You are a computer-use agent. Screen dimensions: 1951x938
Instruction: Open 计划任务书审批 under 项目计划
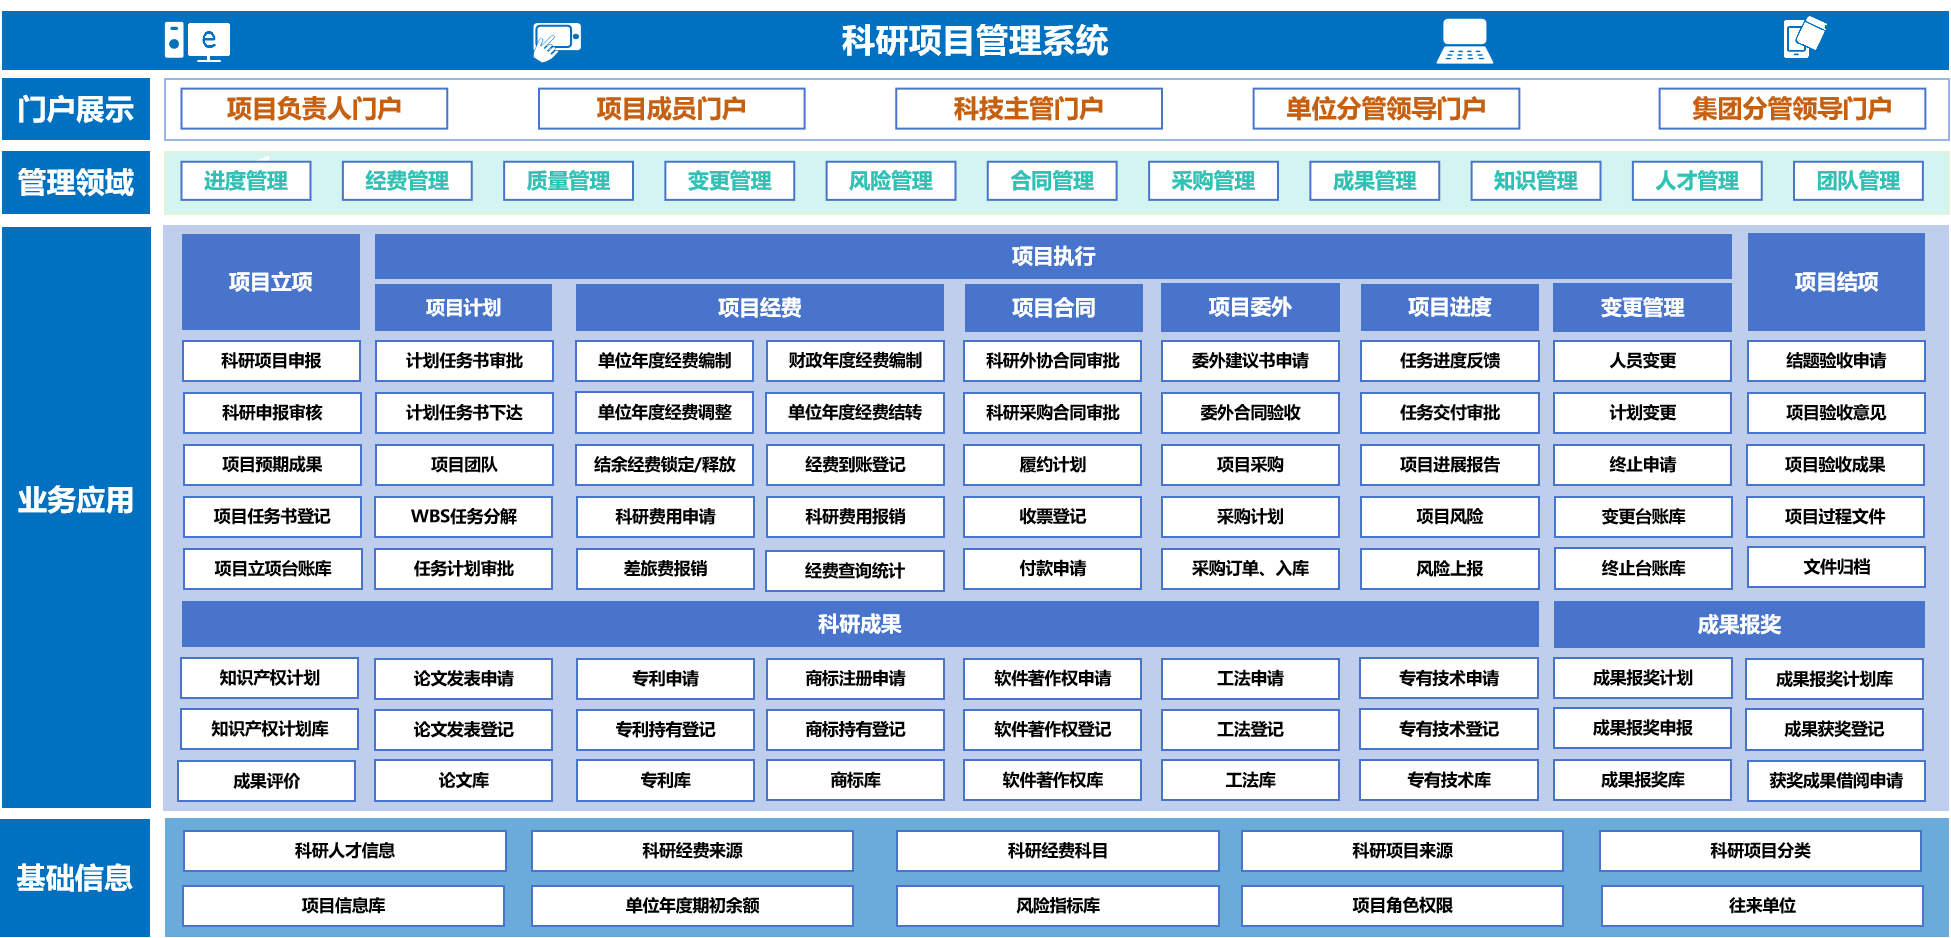(464, 361)
